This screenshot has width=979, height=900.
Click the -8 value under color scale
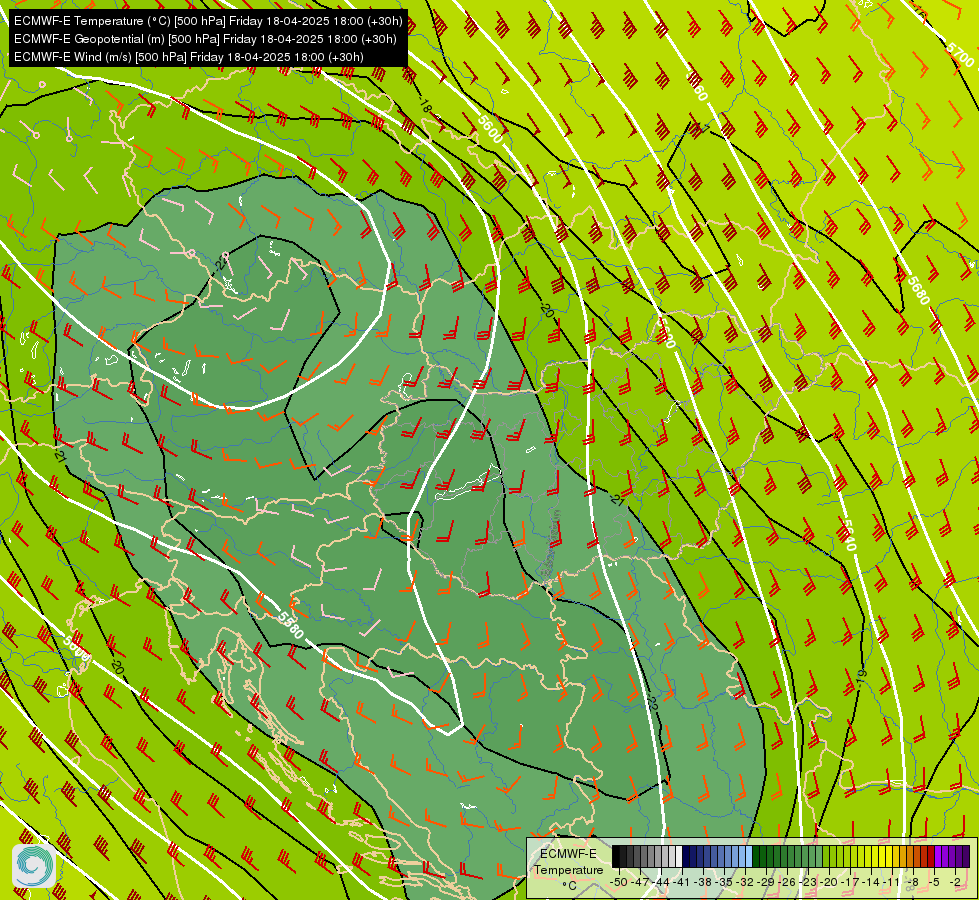coord(913,882)
